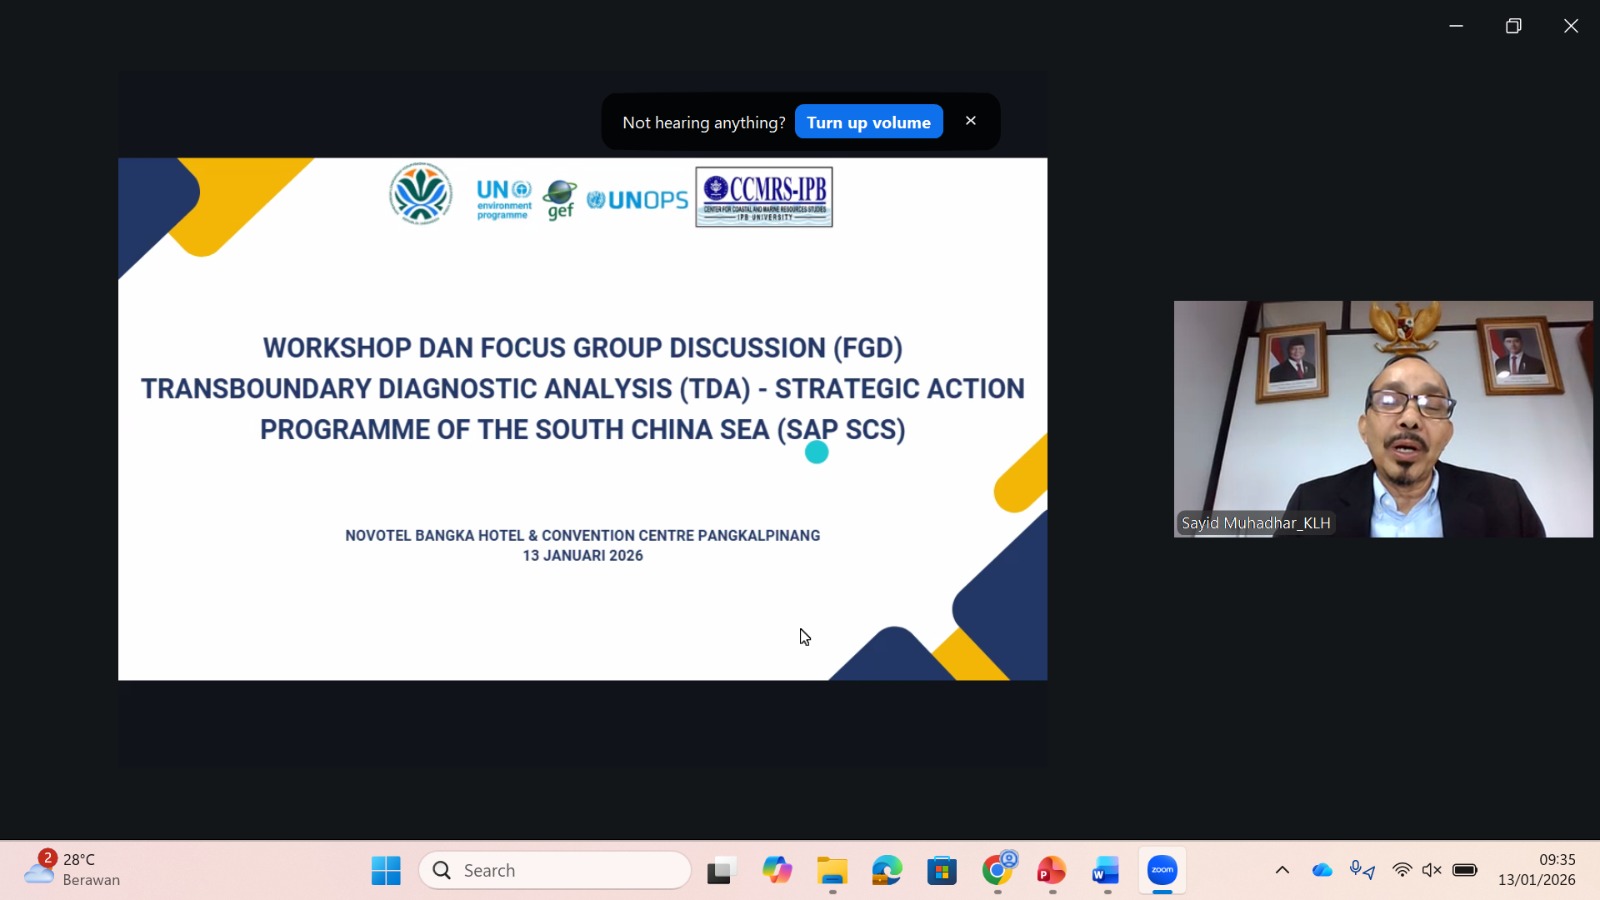Unmute the muted speaker tray icon
This screenshot has height=900, width=1600.
click(x=1432, y=871)
